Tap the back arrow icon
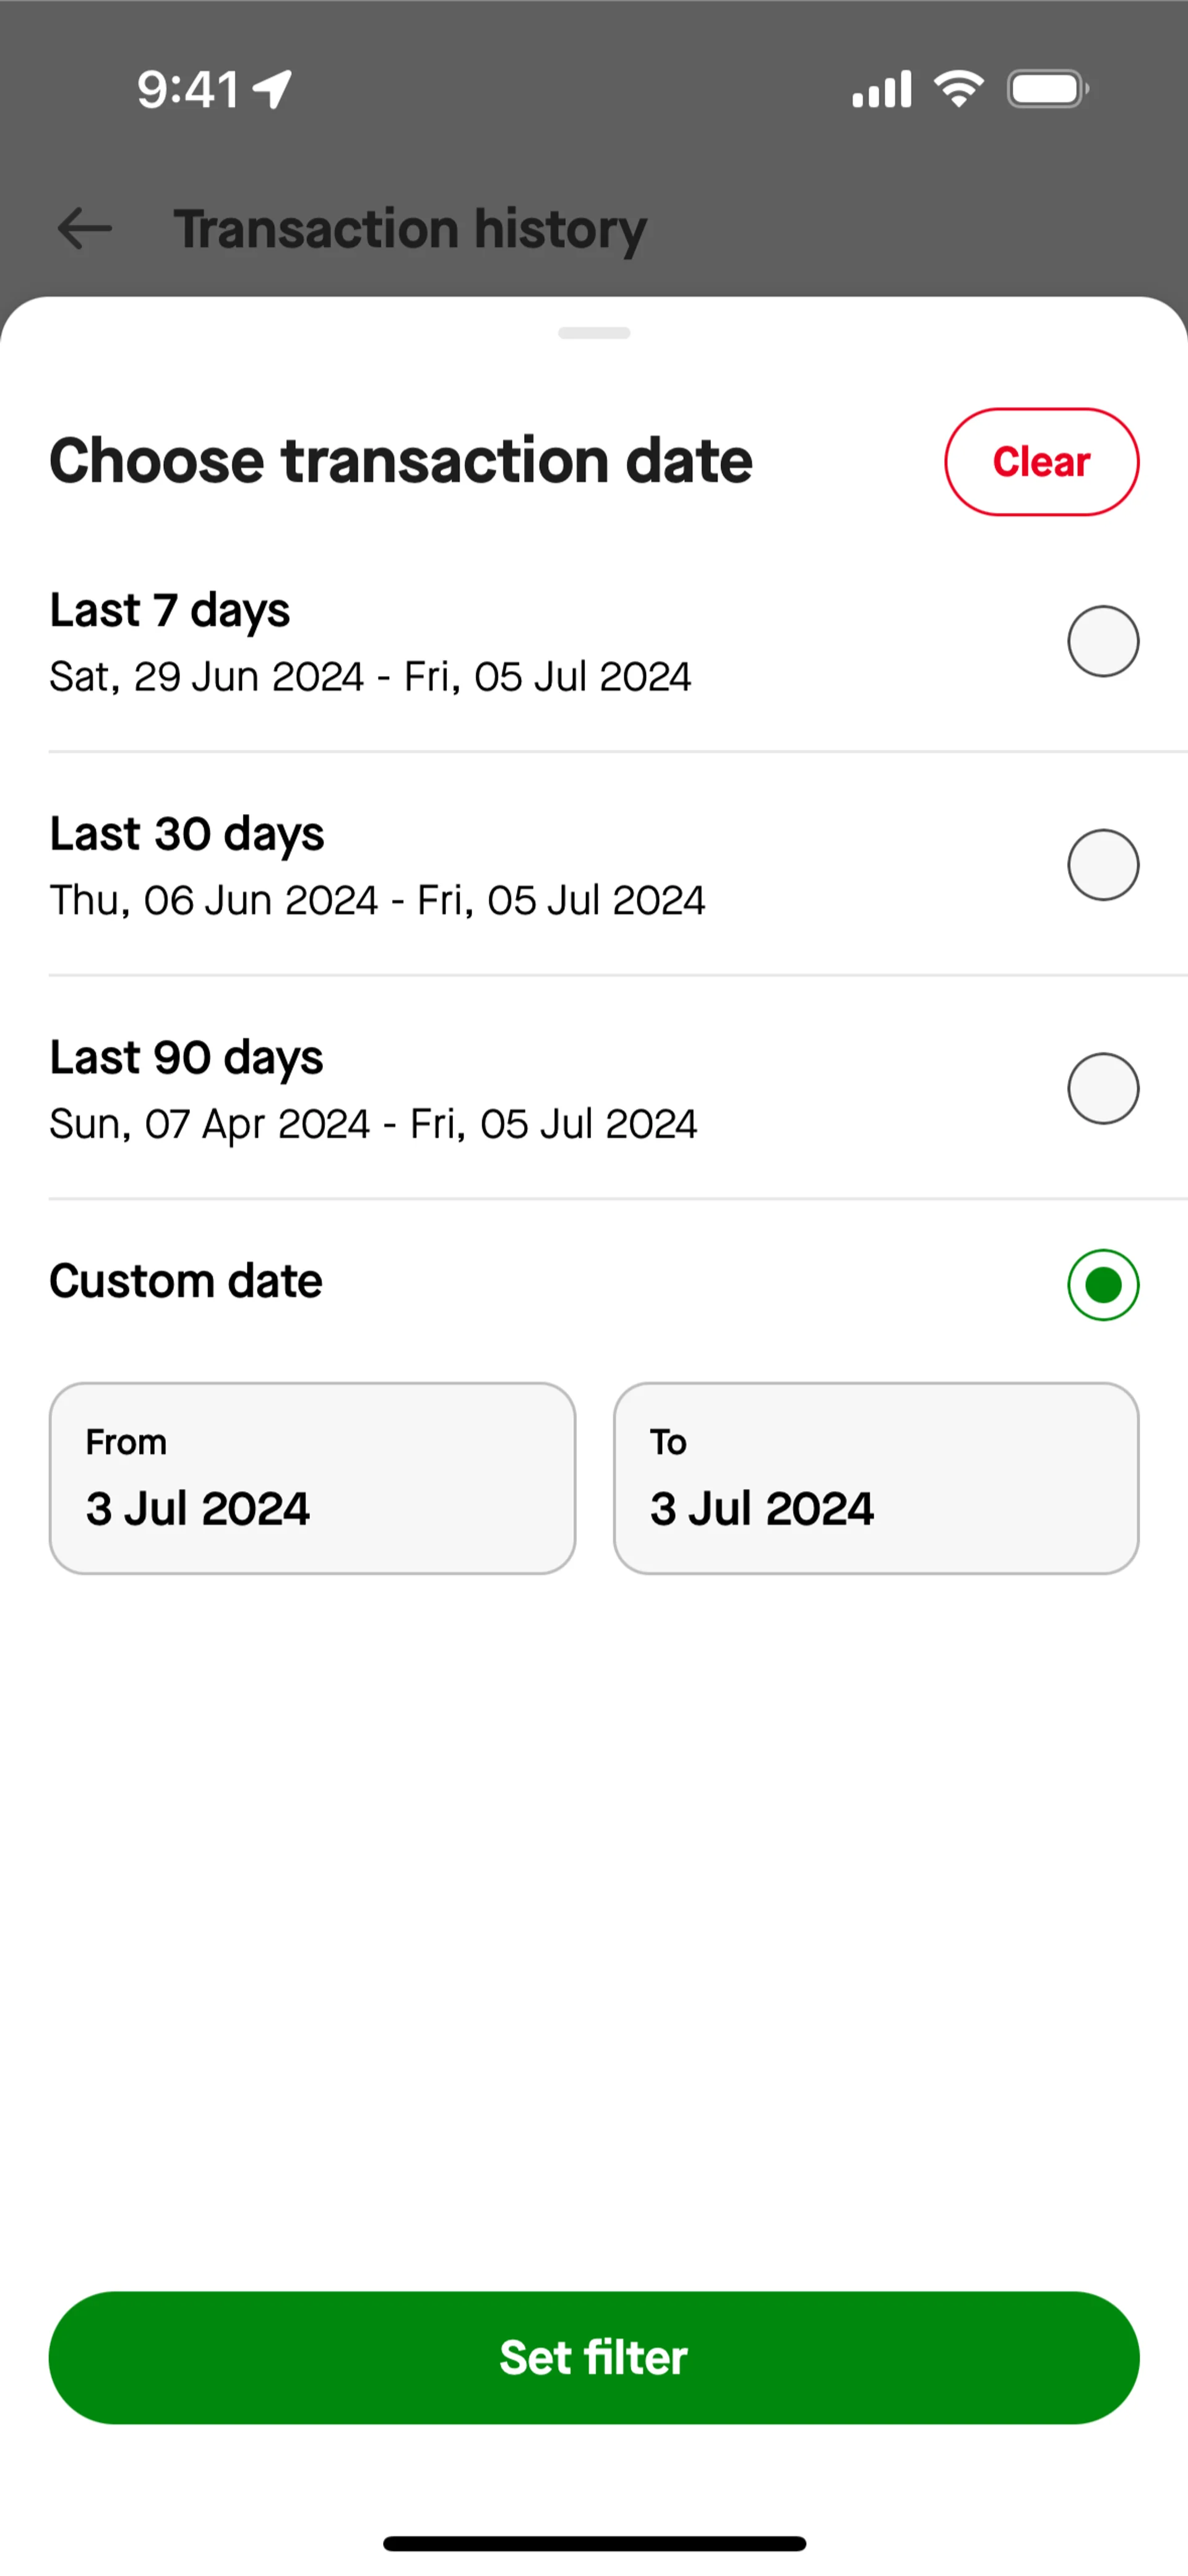 (x=85, y=228)
